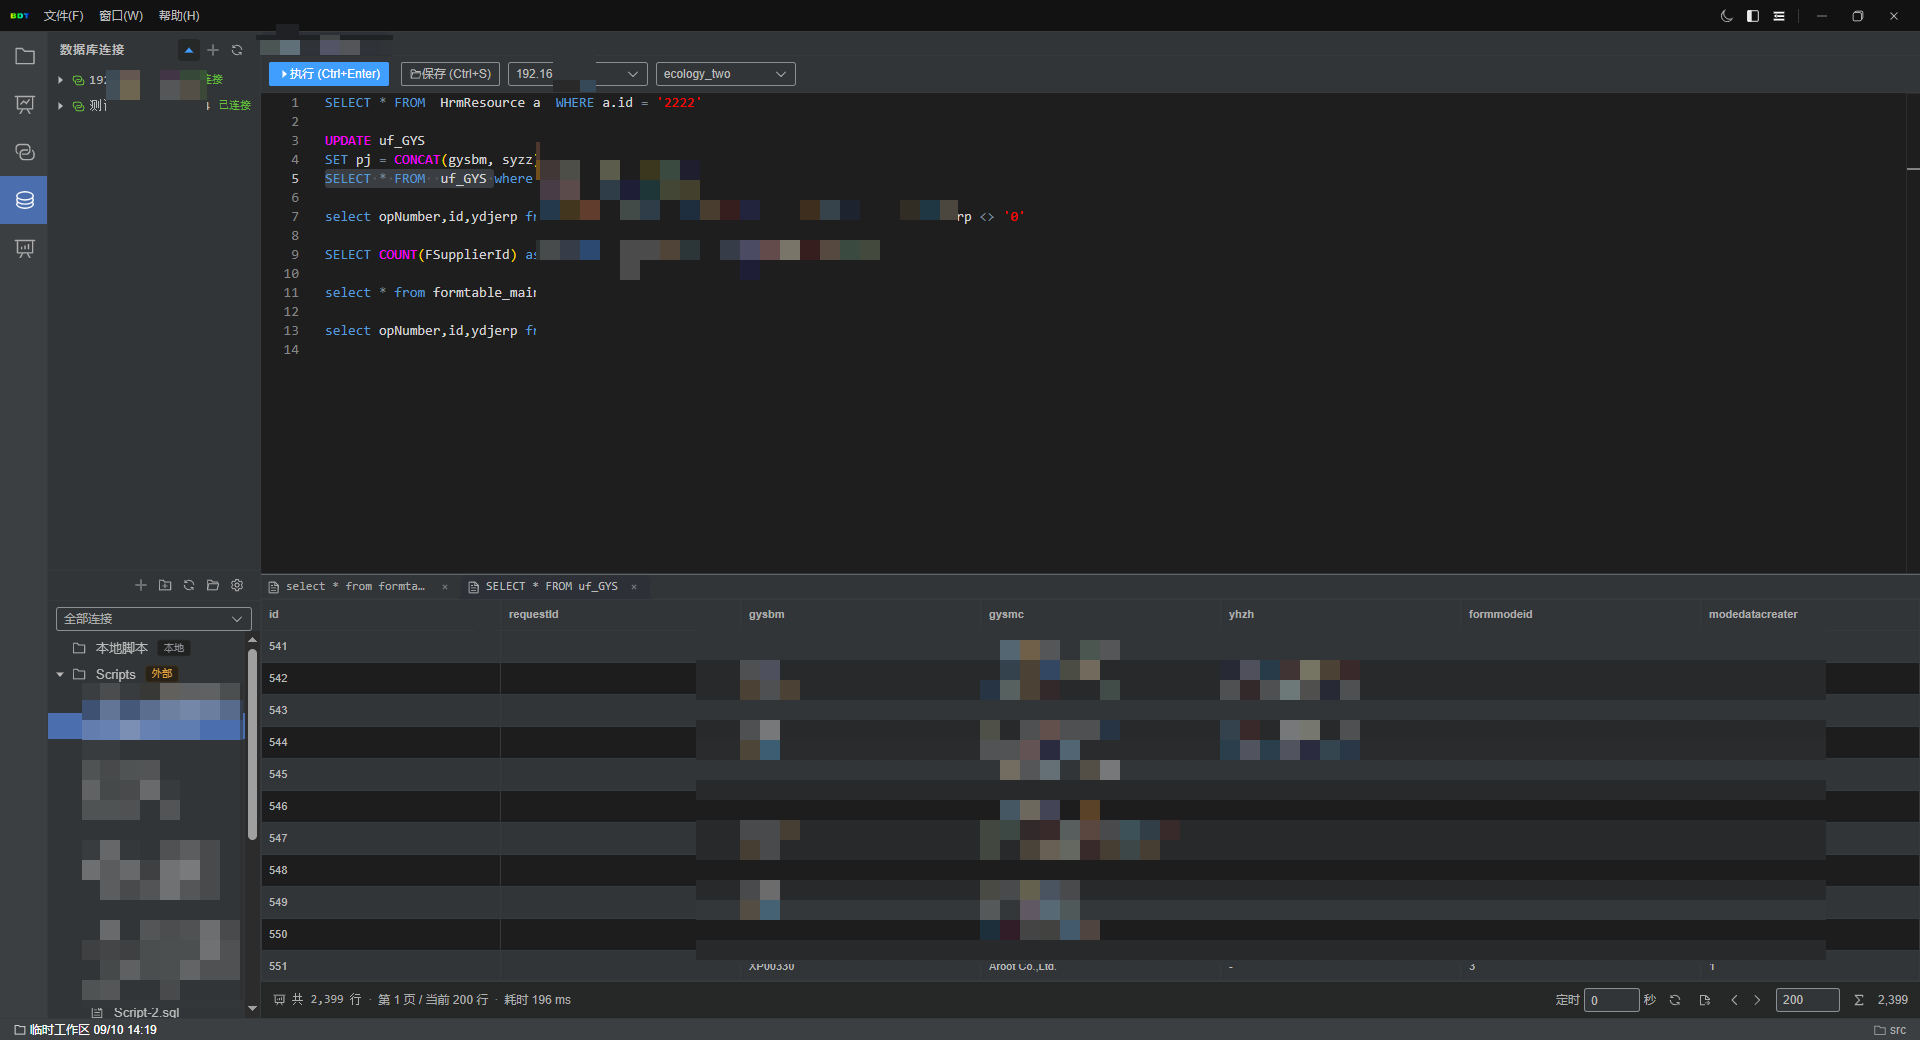Screen dimensions: 1920x1040
Task: Open the 全部连接 connection filter dropdown
Action: click(153, 619)
